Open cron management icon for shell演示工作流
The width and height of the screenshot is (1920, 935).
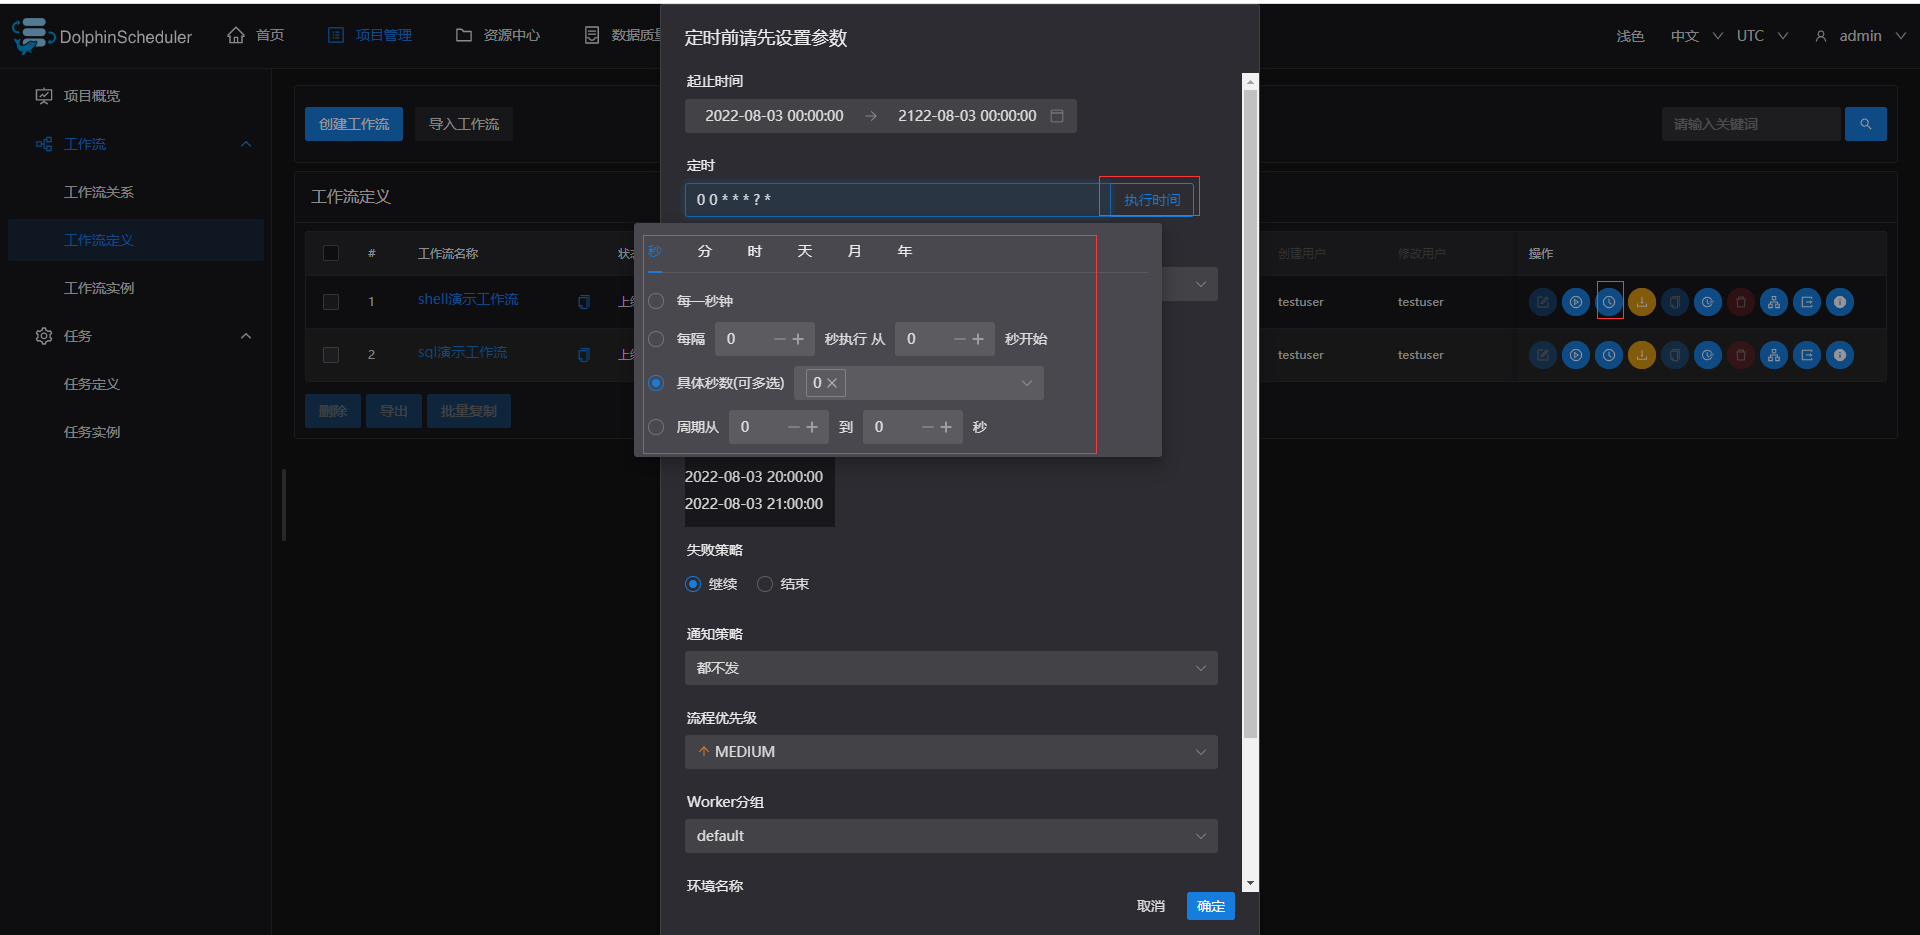pyautogui.click(x=1708, y=302)
